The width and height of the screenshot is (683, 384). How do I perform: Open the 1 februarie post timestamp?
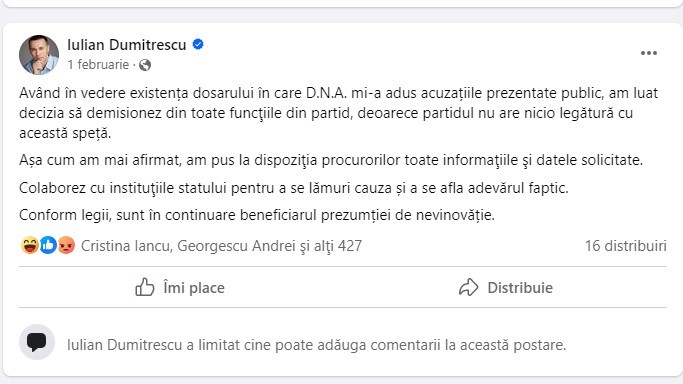coord(98,65)
